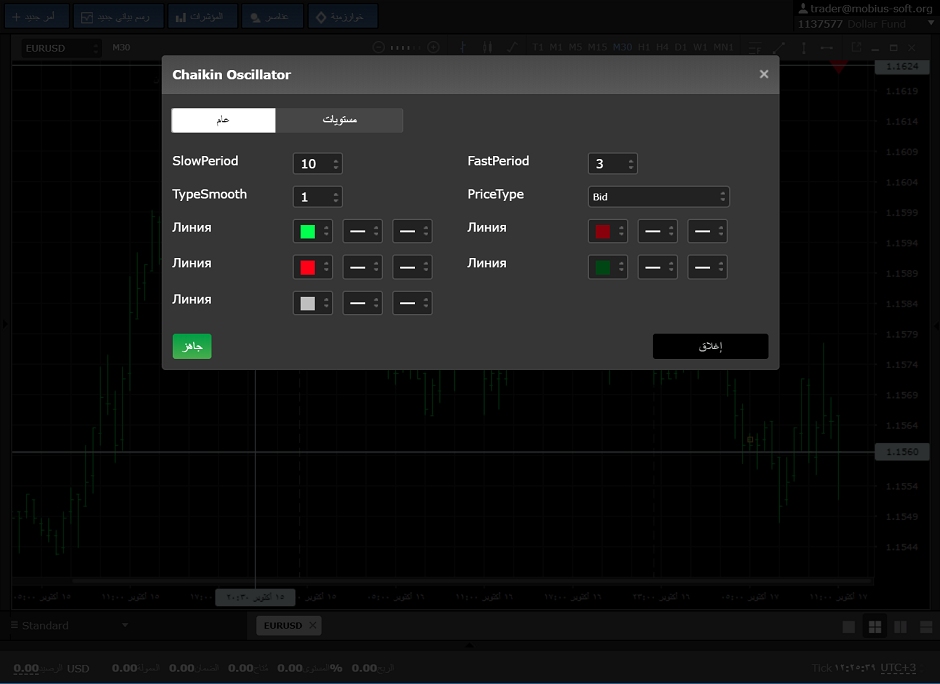Open last line-style dropdown in gray swatch row

(x=412, y=303)
